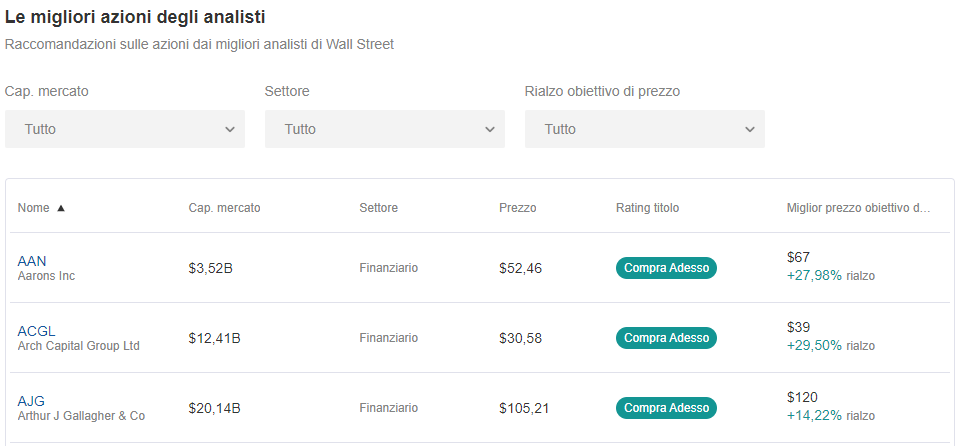Sort table by Prezzo column header
Image resolution: width=960 pixels, height=446 pixels.
tap(517, 208)
